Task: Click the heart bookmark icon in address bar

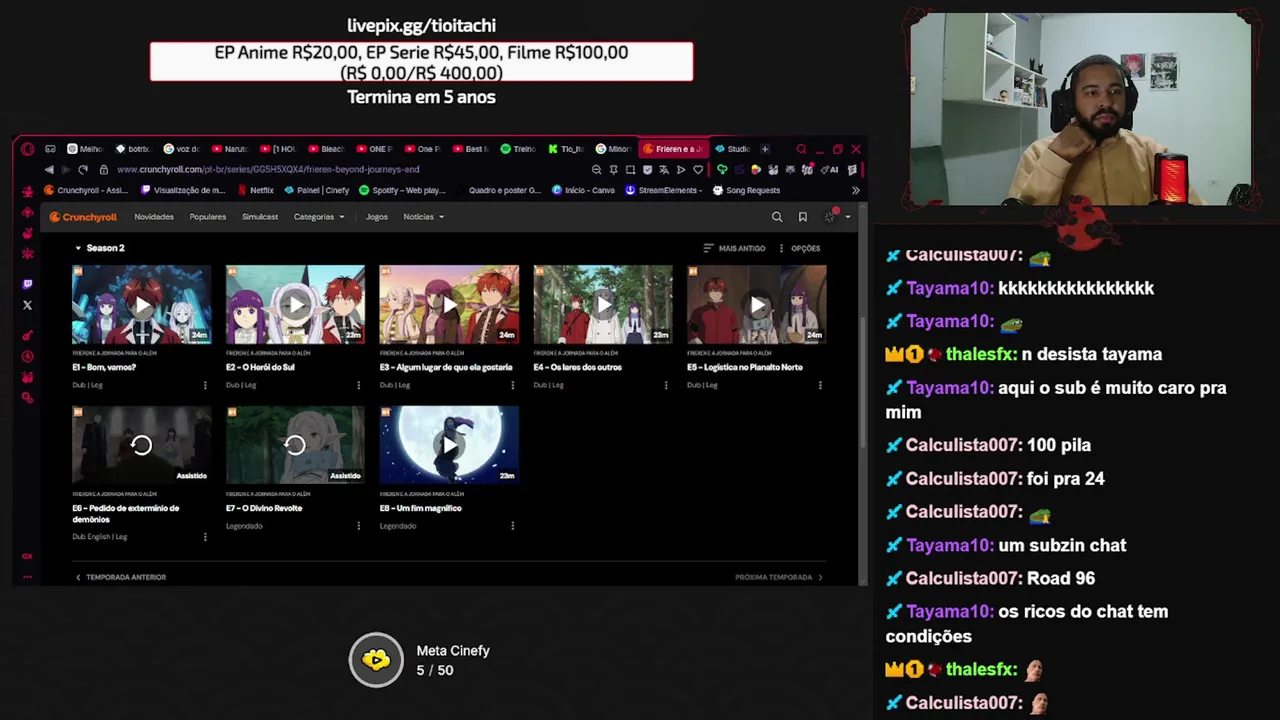Action: (697, 170)
